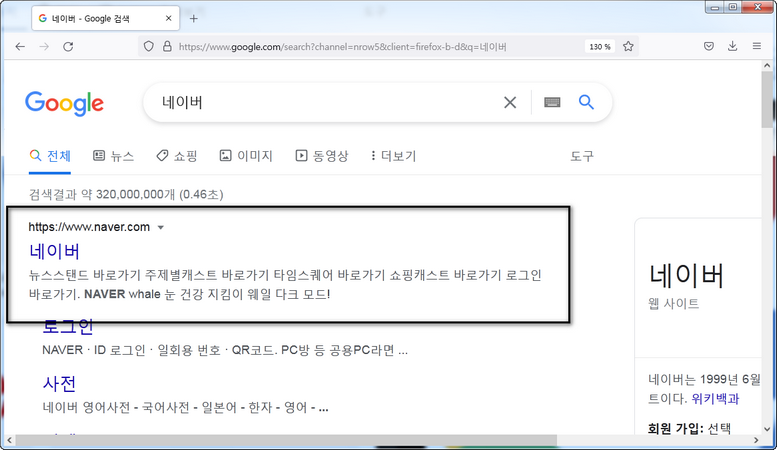Open the 도구 search tools
777x450 pixels.
pyautogui.click(x=582, y=157)
